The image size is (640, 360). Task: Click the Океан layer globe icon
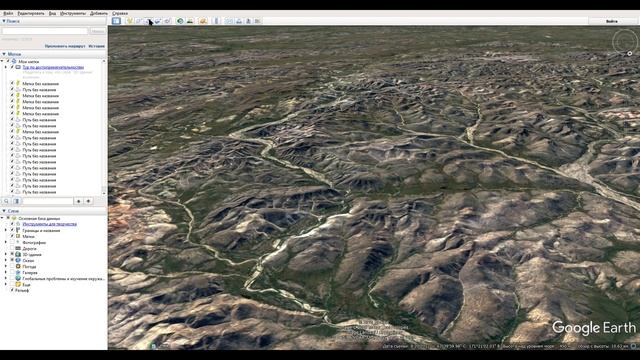(x=18, y=260)
